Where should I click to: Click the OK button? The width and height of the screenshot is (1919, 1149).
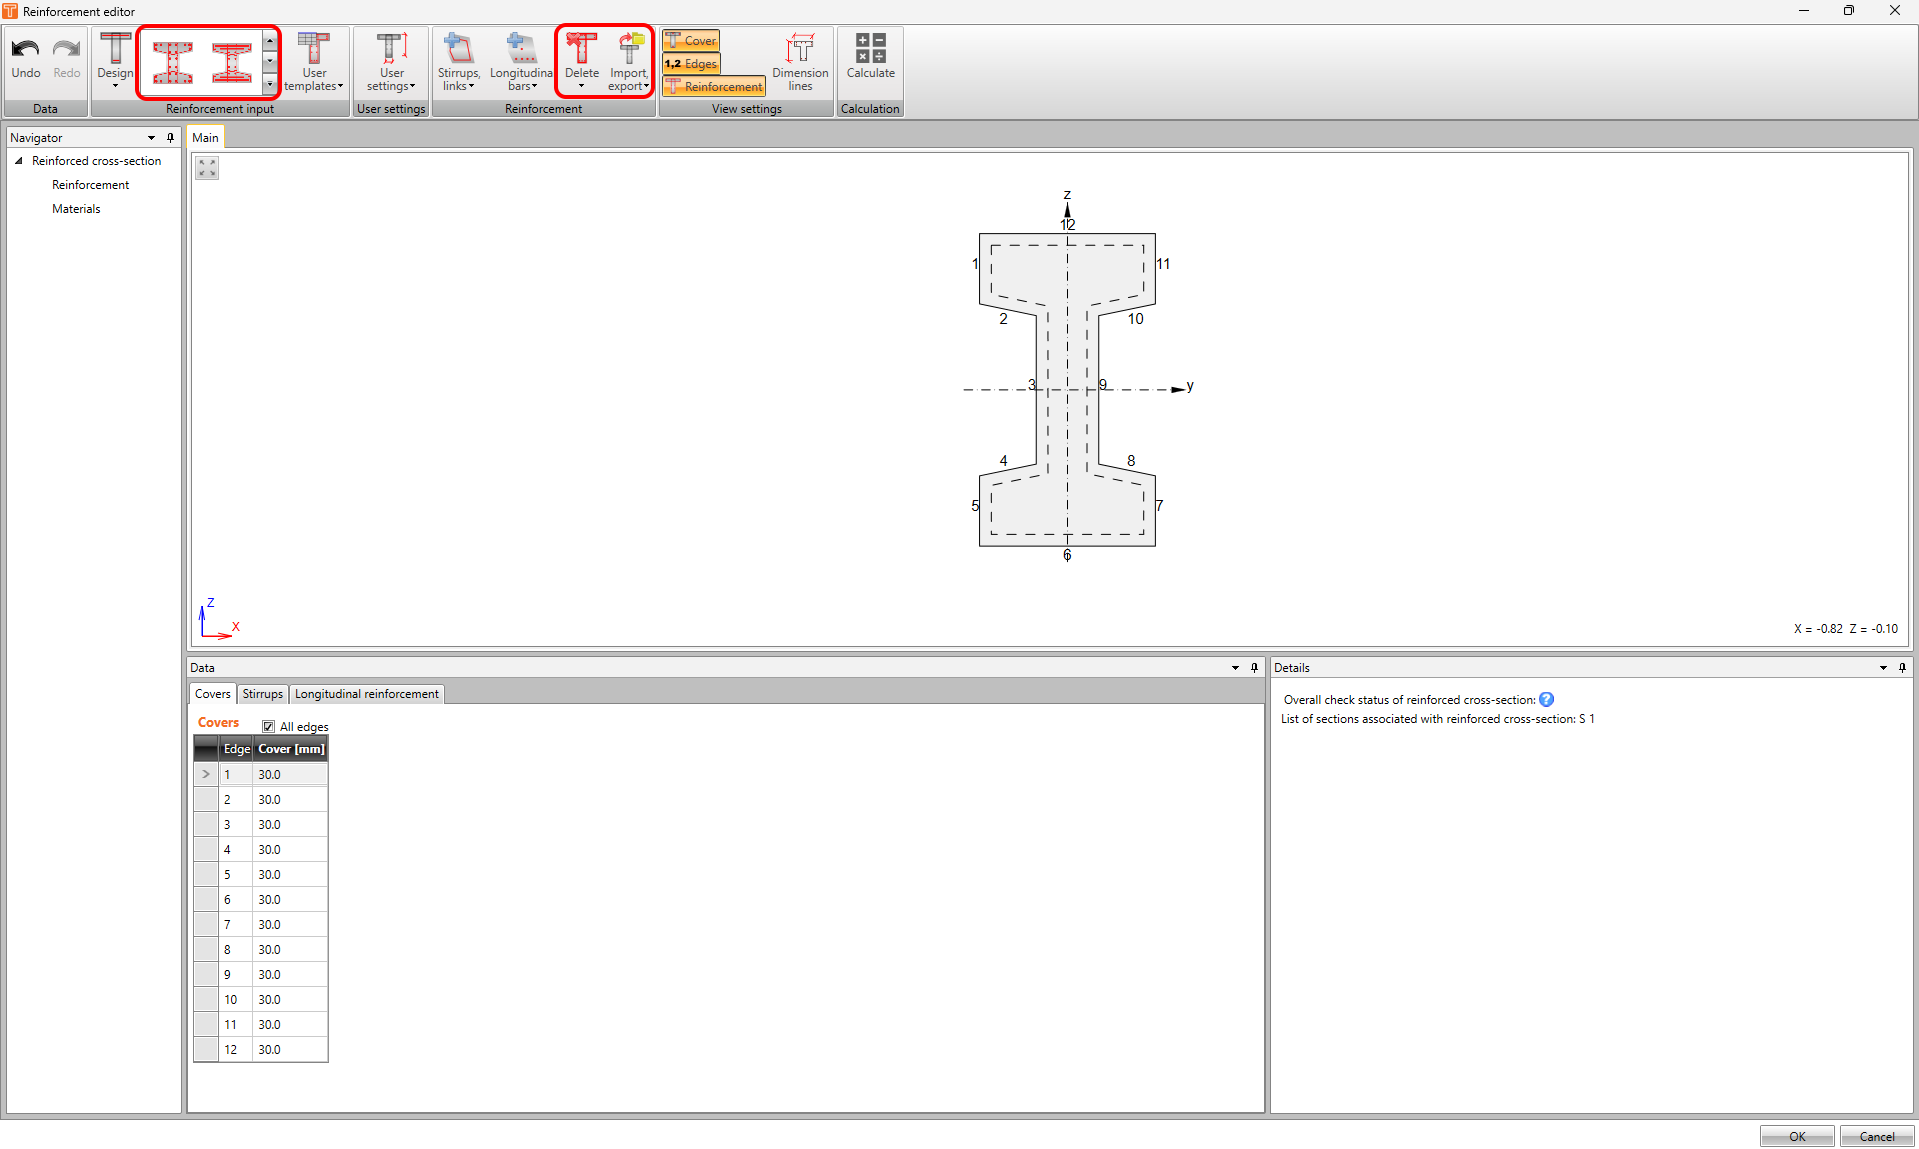(x=1796, y=1136)
